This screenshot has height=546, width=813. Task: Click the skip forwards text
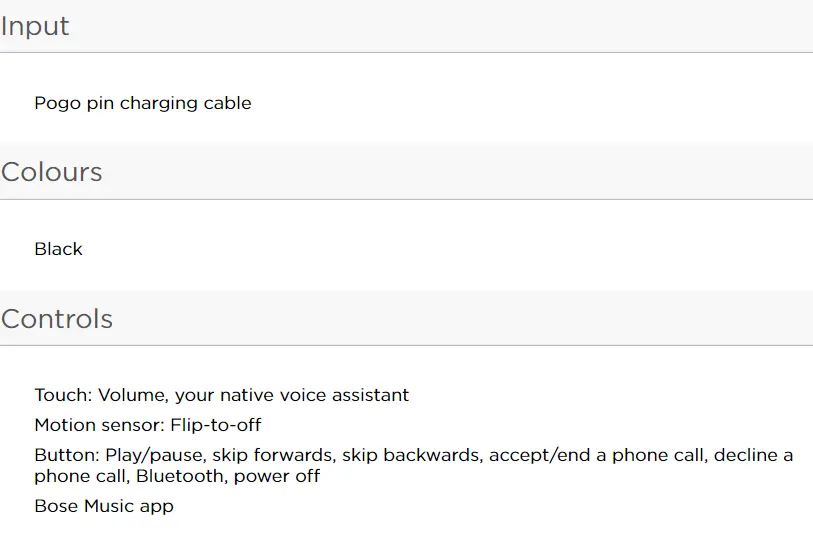(x=272, y=455)
